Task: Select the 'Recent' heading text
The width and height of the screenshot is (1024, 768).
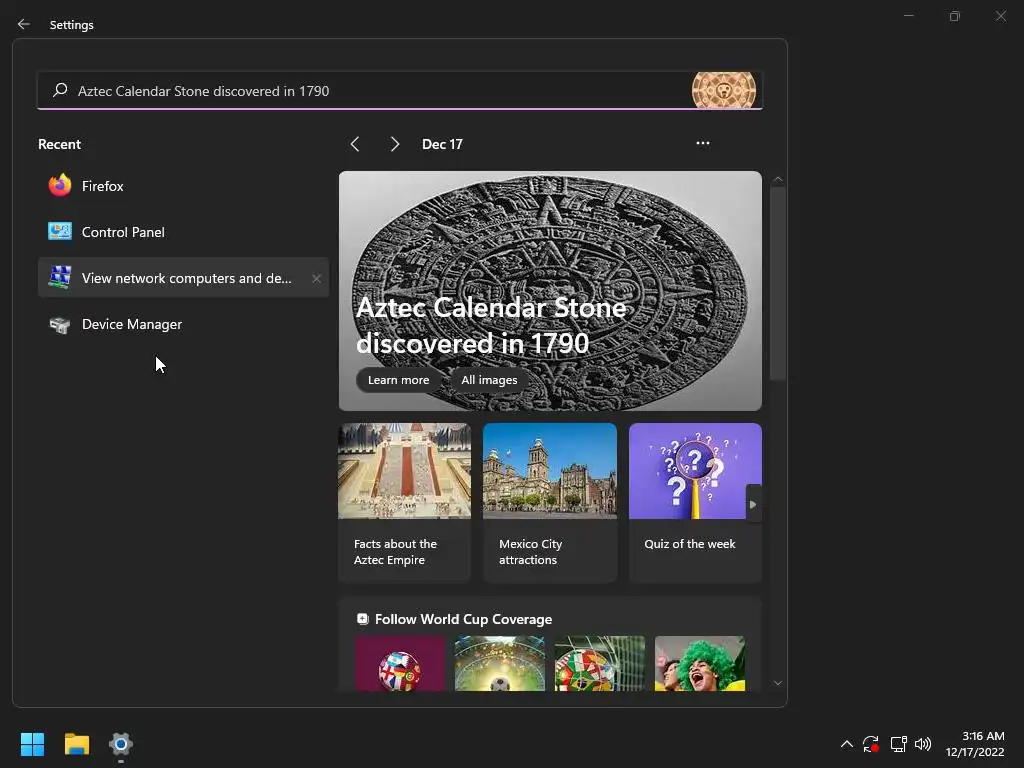Action: pos(59,144)
